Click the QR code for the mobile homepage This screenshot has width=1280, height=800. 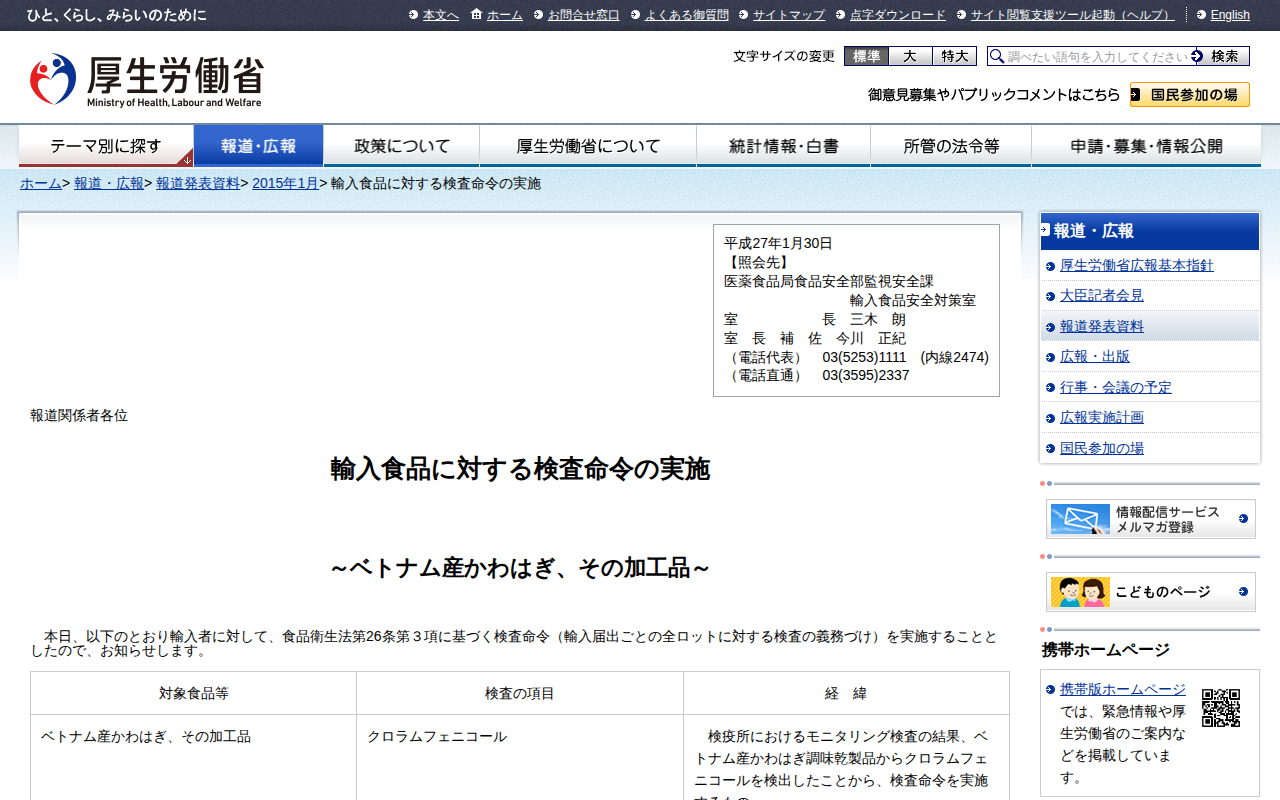1220,708
